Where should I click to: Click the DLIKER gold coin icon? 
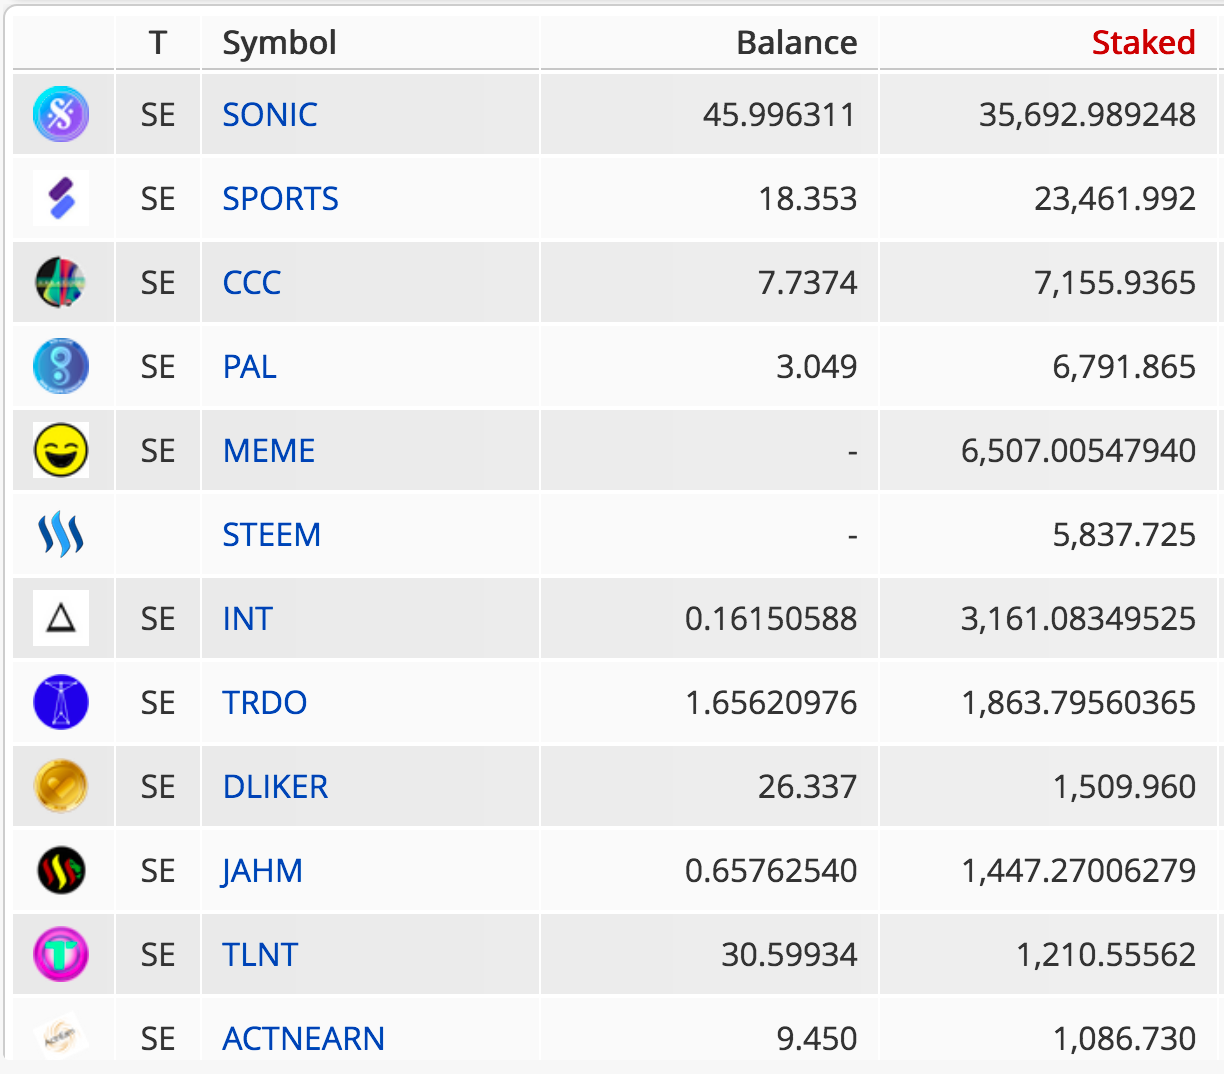pyautogui.click(x=61, y=786)
